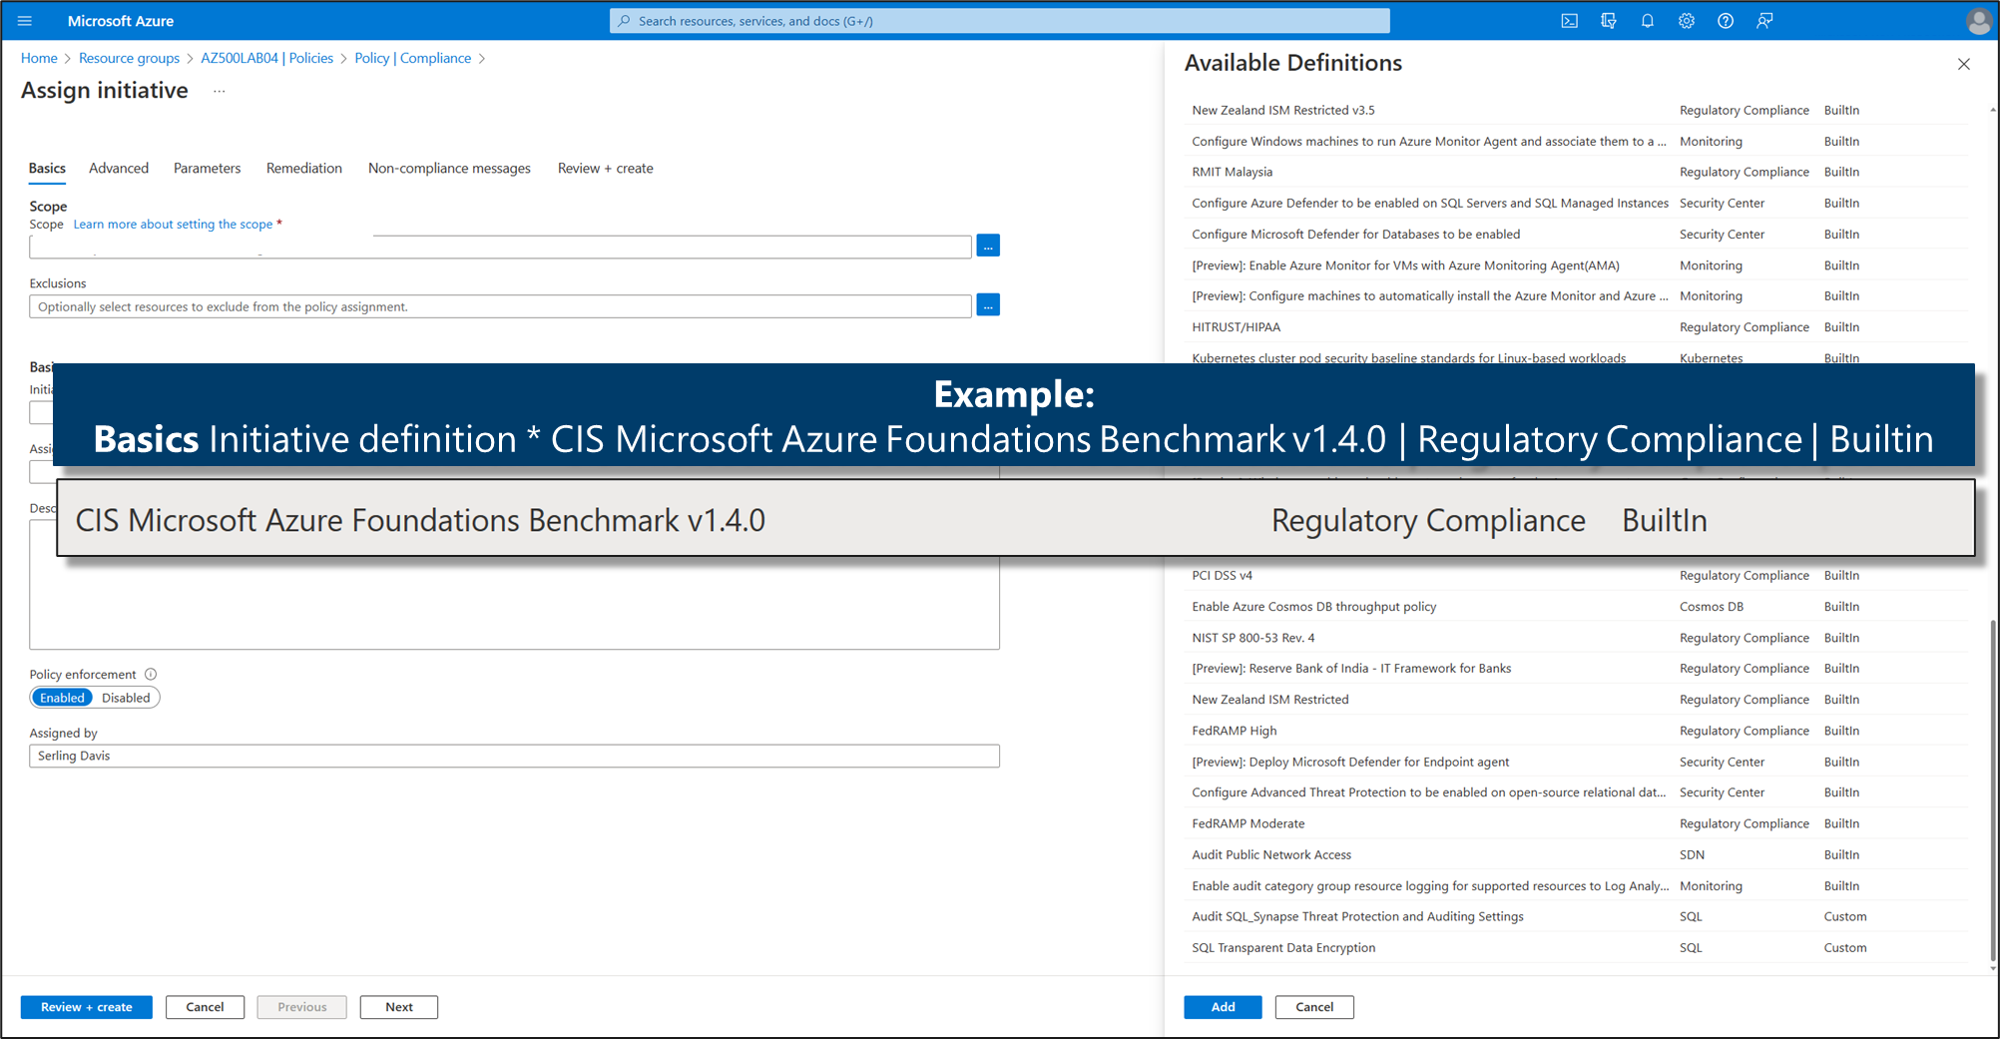Click the Available Definitions list scrollbar
This screenshot has width=2000, height=1039.
[x=1993, y=790]
